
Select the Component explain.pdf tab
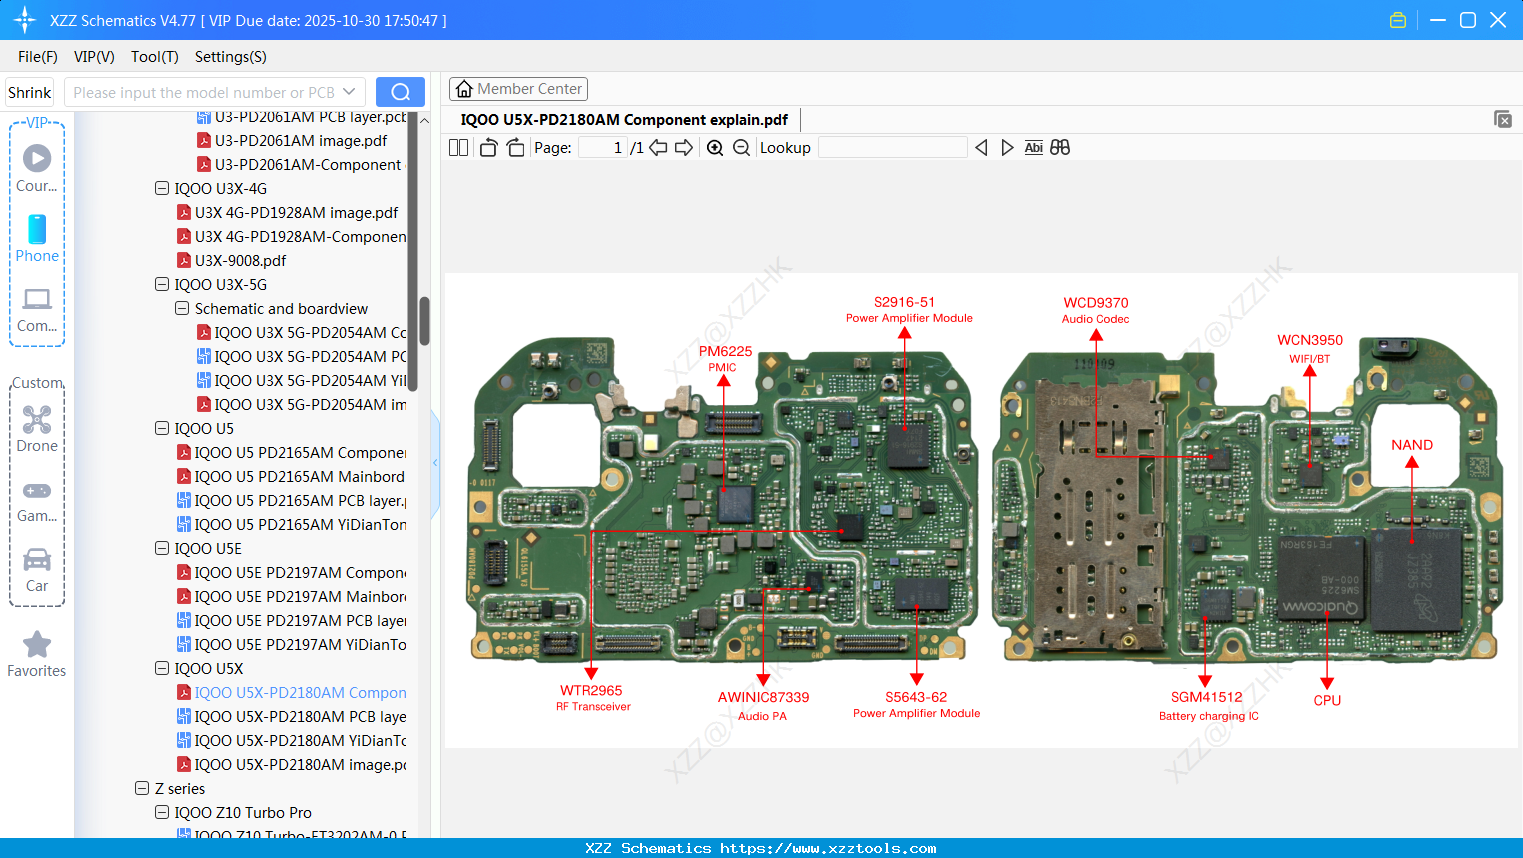pyautogui.click(x=621, y=119)
